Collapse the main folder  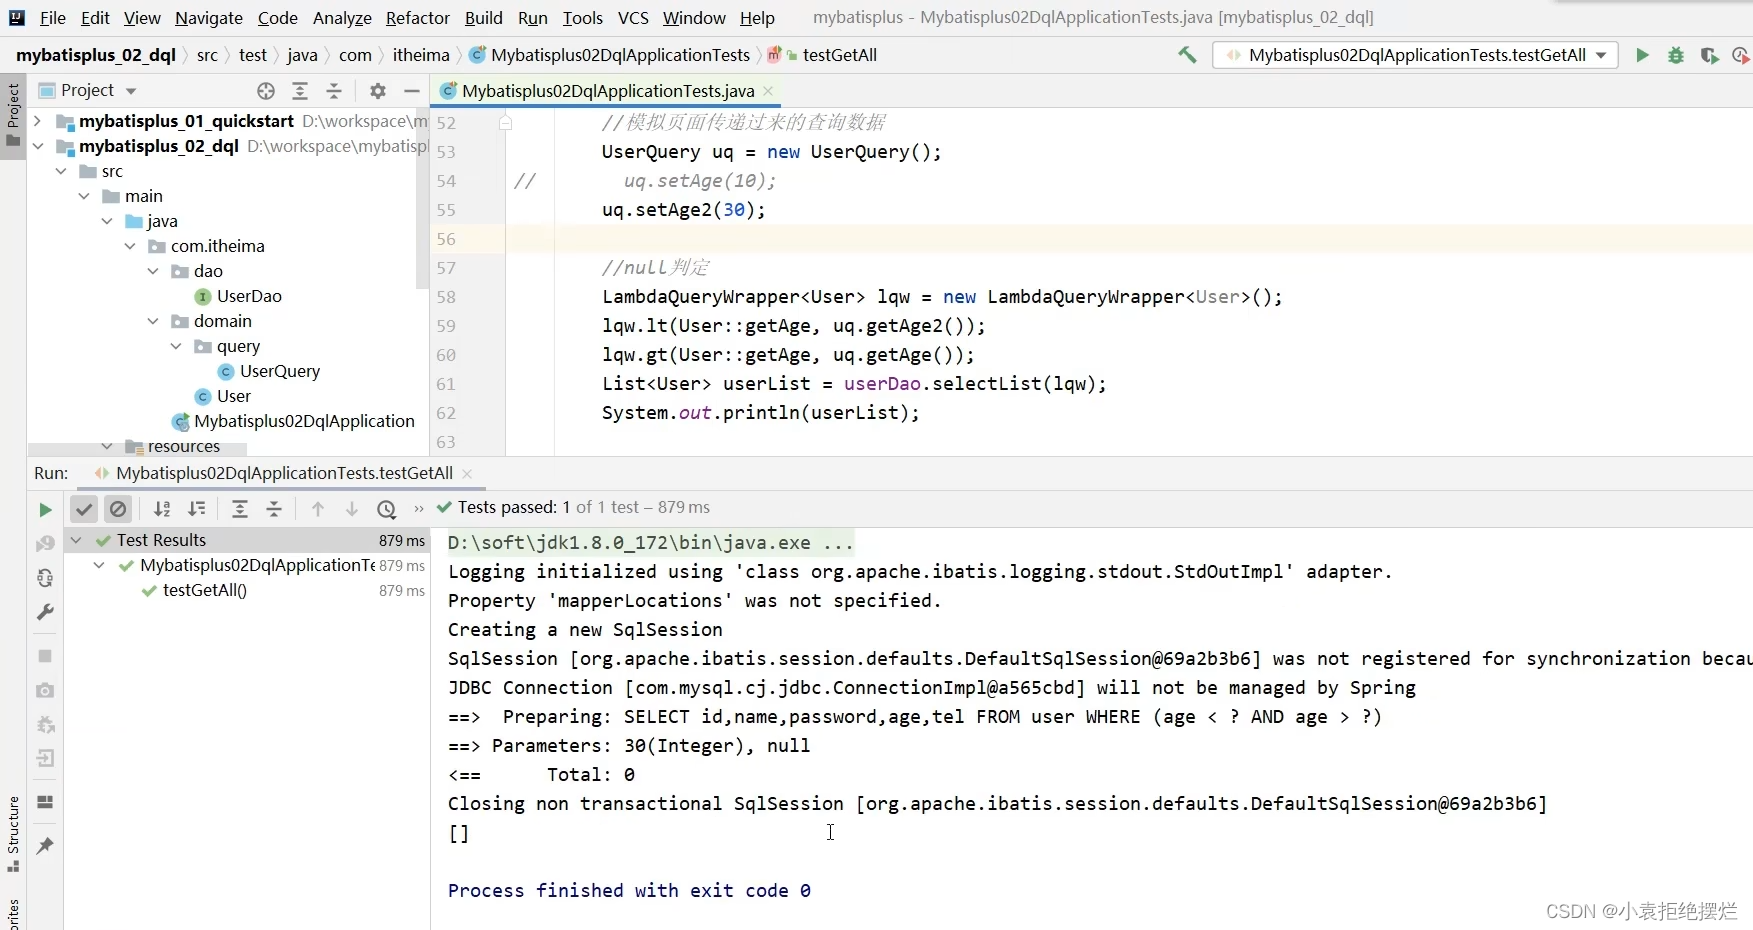point(84,196)
